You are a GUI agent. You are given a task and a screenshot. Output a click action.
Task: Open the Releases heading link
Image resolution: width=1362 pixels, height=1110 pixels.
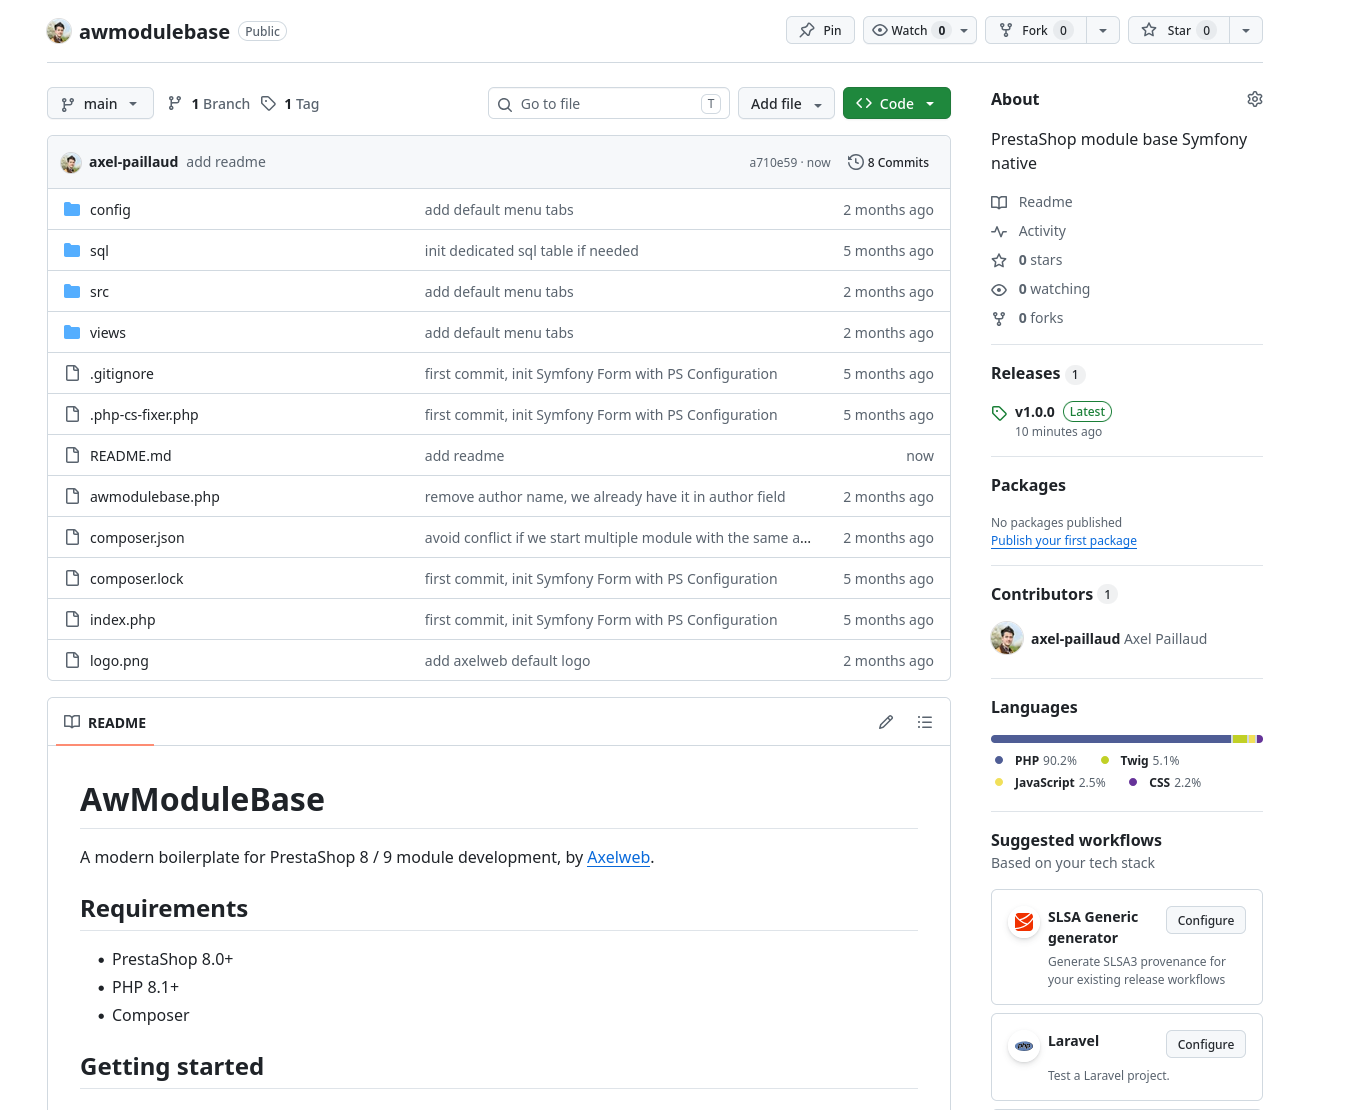(1025, 373)
